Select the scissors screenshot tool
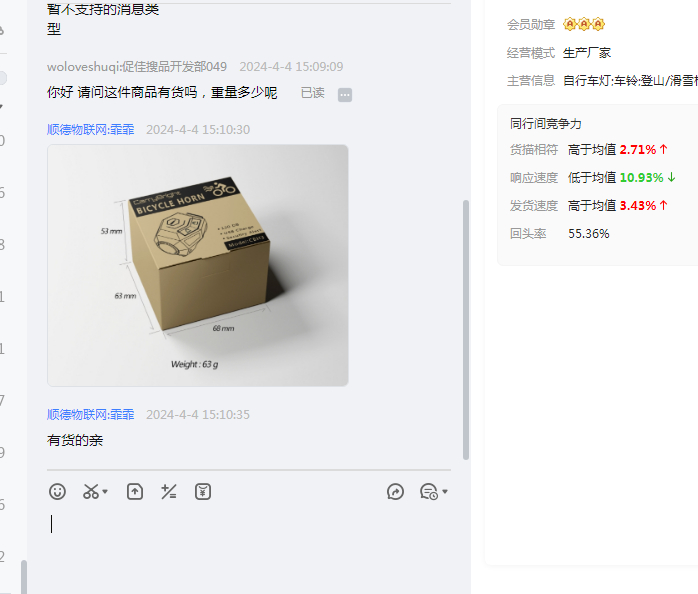Screen dimensions: 698x594 tap(91, 492)
